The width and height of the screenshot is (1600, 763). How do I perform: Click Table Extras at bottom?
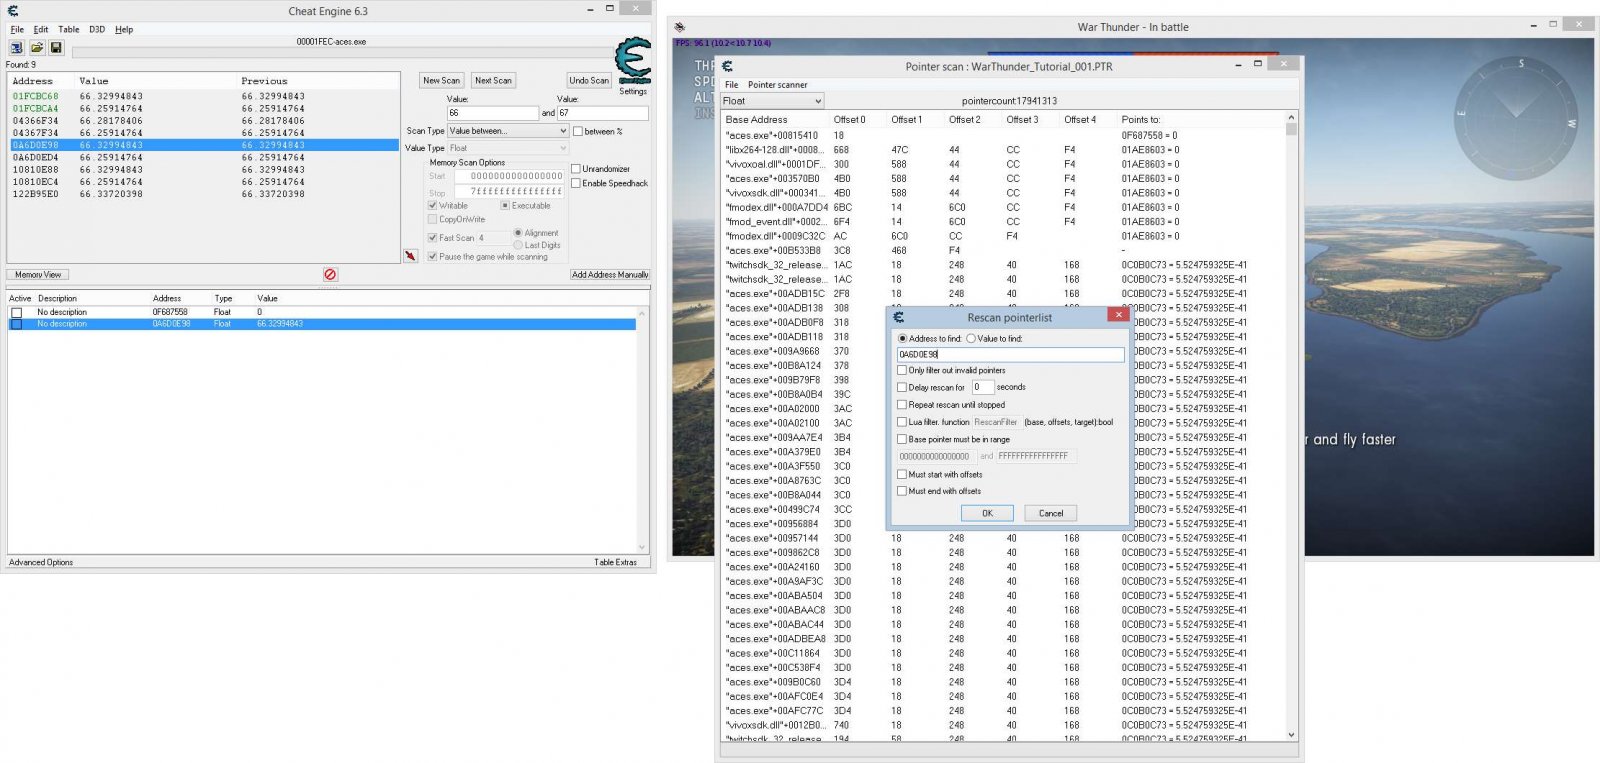coord(615,562)
